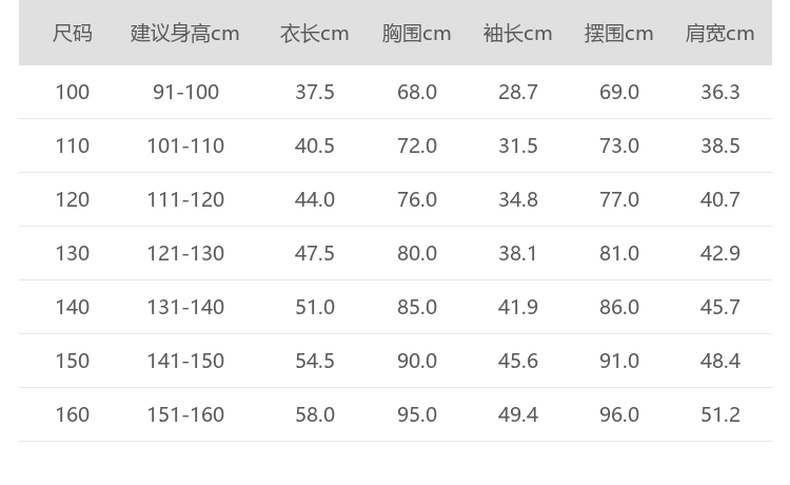
Task: Click the 34.8 sleeve length cell
Action: pos(517,200)
